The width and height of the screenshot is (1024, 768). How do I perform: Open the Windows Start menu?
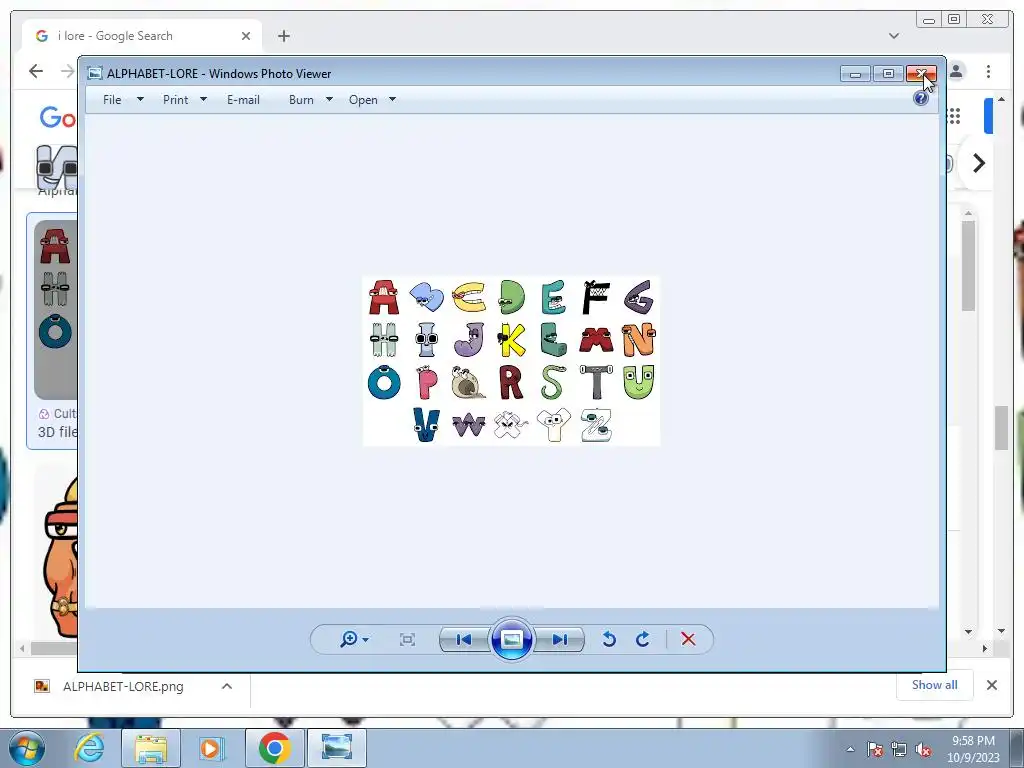26,748
